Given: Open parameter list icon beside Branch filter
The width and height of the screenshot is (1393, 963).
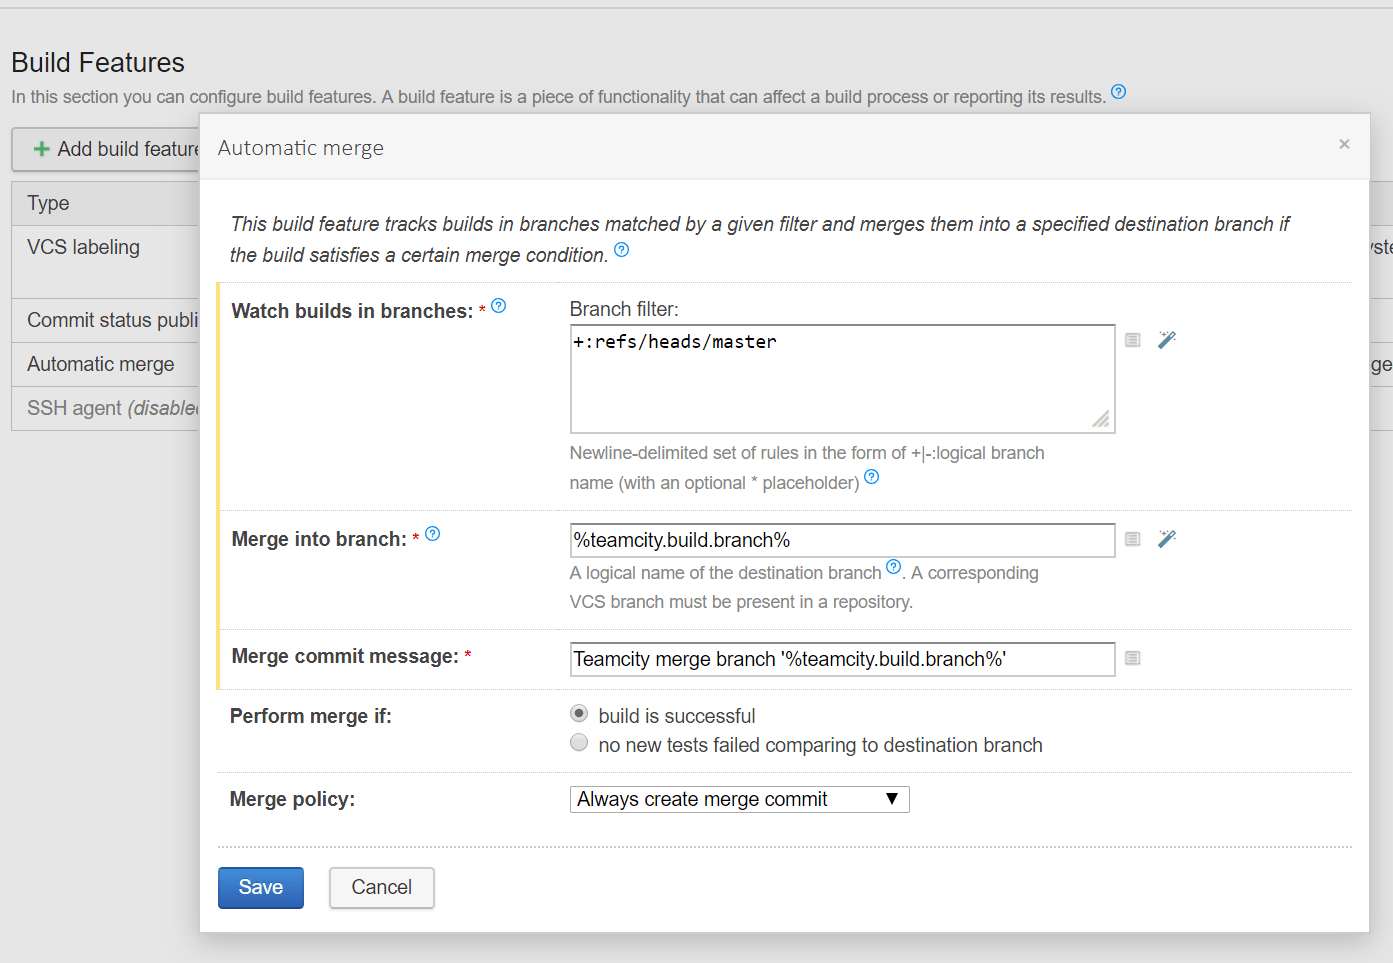Looking at the screenshot, I should pyautogui.click(x=1132, y=340).
